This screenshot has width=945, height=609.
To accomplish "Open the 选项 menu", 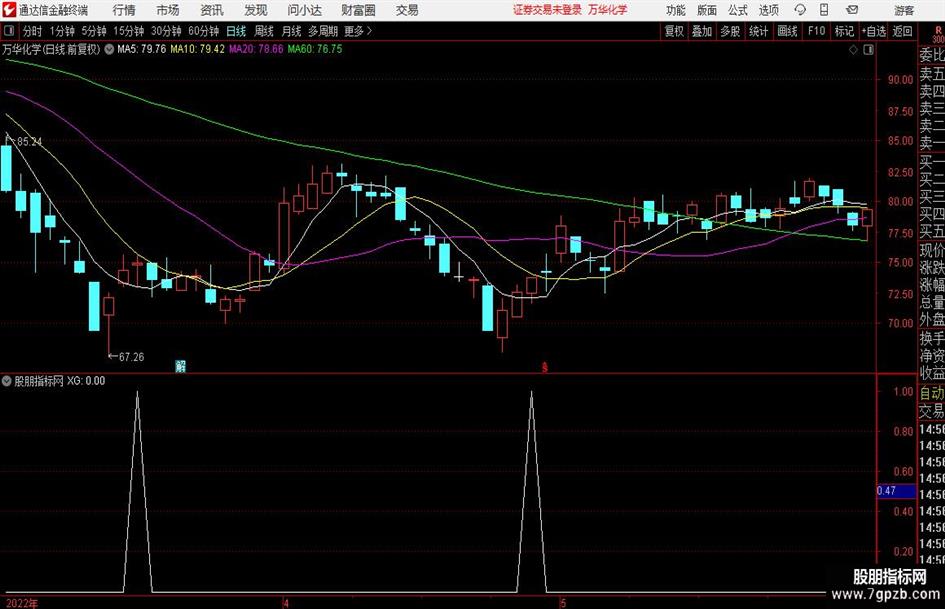I will 768,10.
